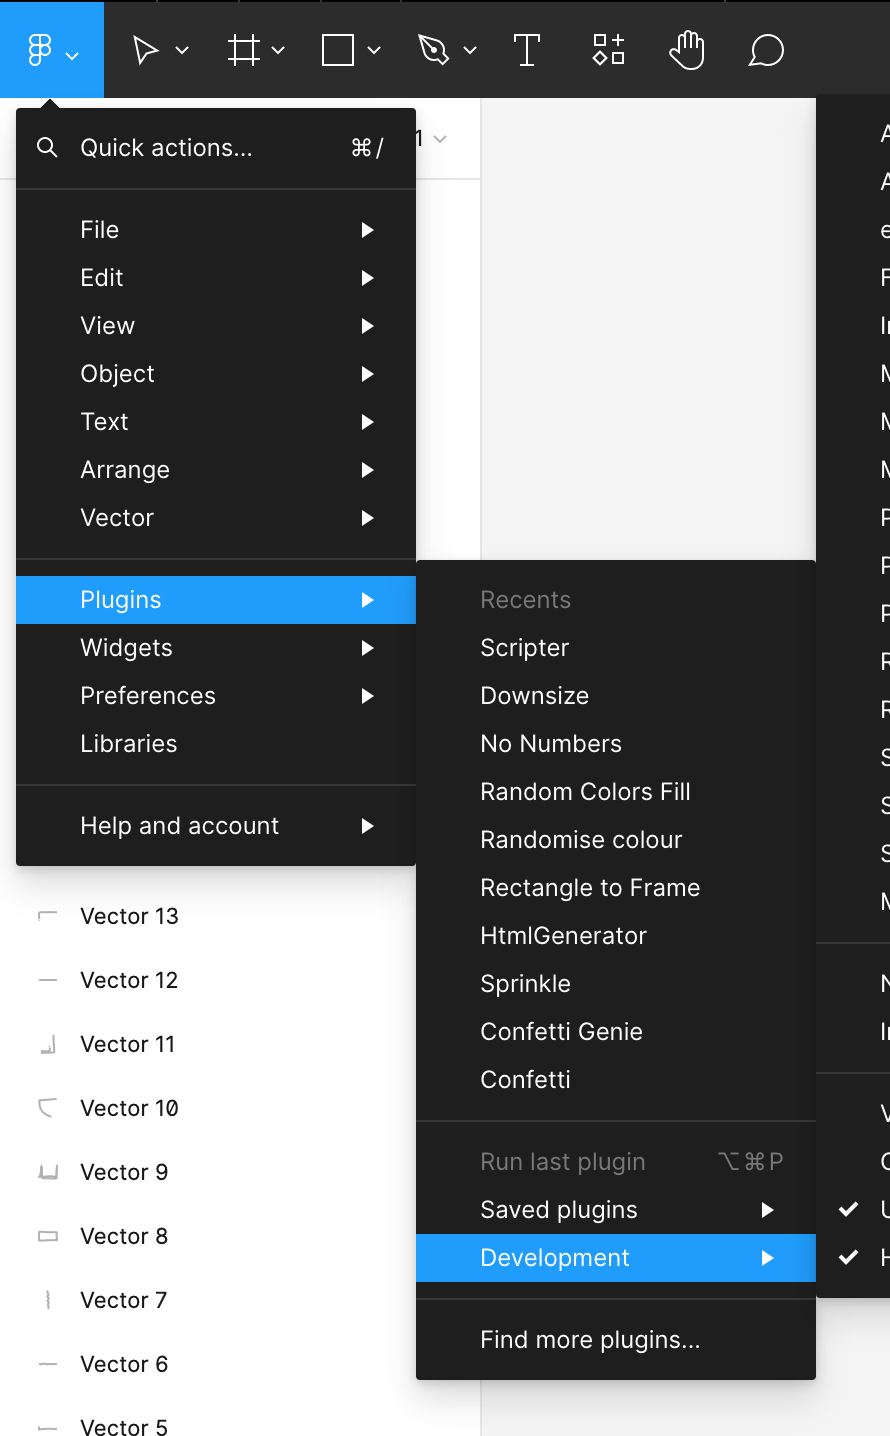Click the Vector 10 layer icon
The image size is (890, 1436).
tap(47, 1108)
